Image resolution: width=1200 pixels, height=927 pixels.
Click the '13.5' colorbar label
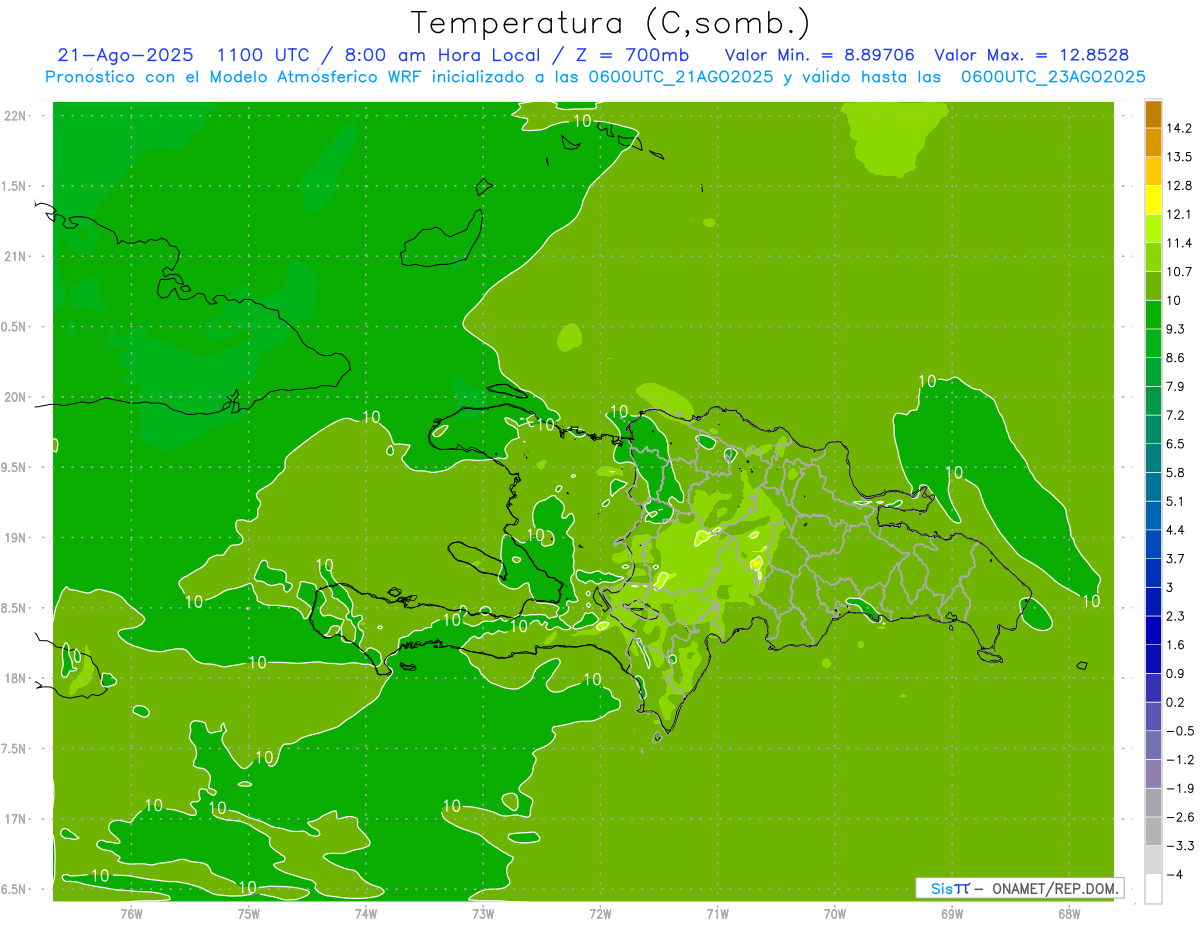pos(1180,157)
